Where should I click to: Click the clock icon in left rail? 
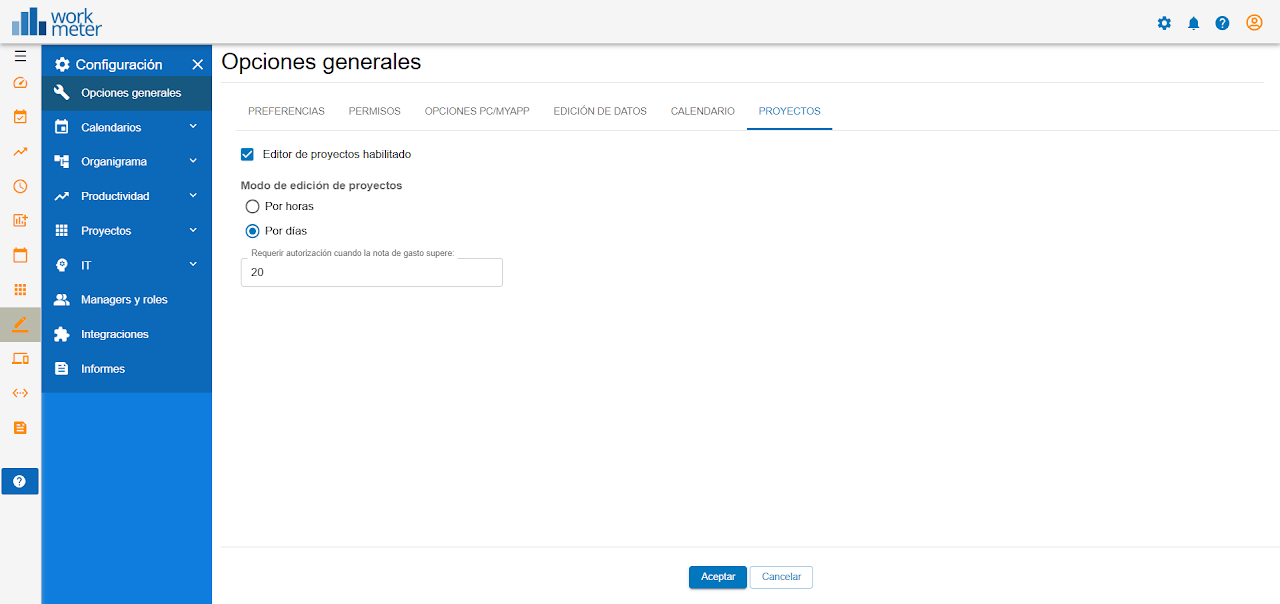[x=20, y=186]
